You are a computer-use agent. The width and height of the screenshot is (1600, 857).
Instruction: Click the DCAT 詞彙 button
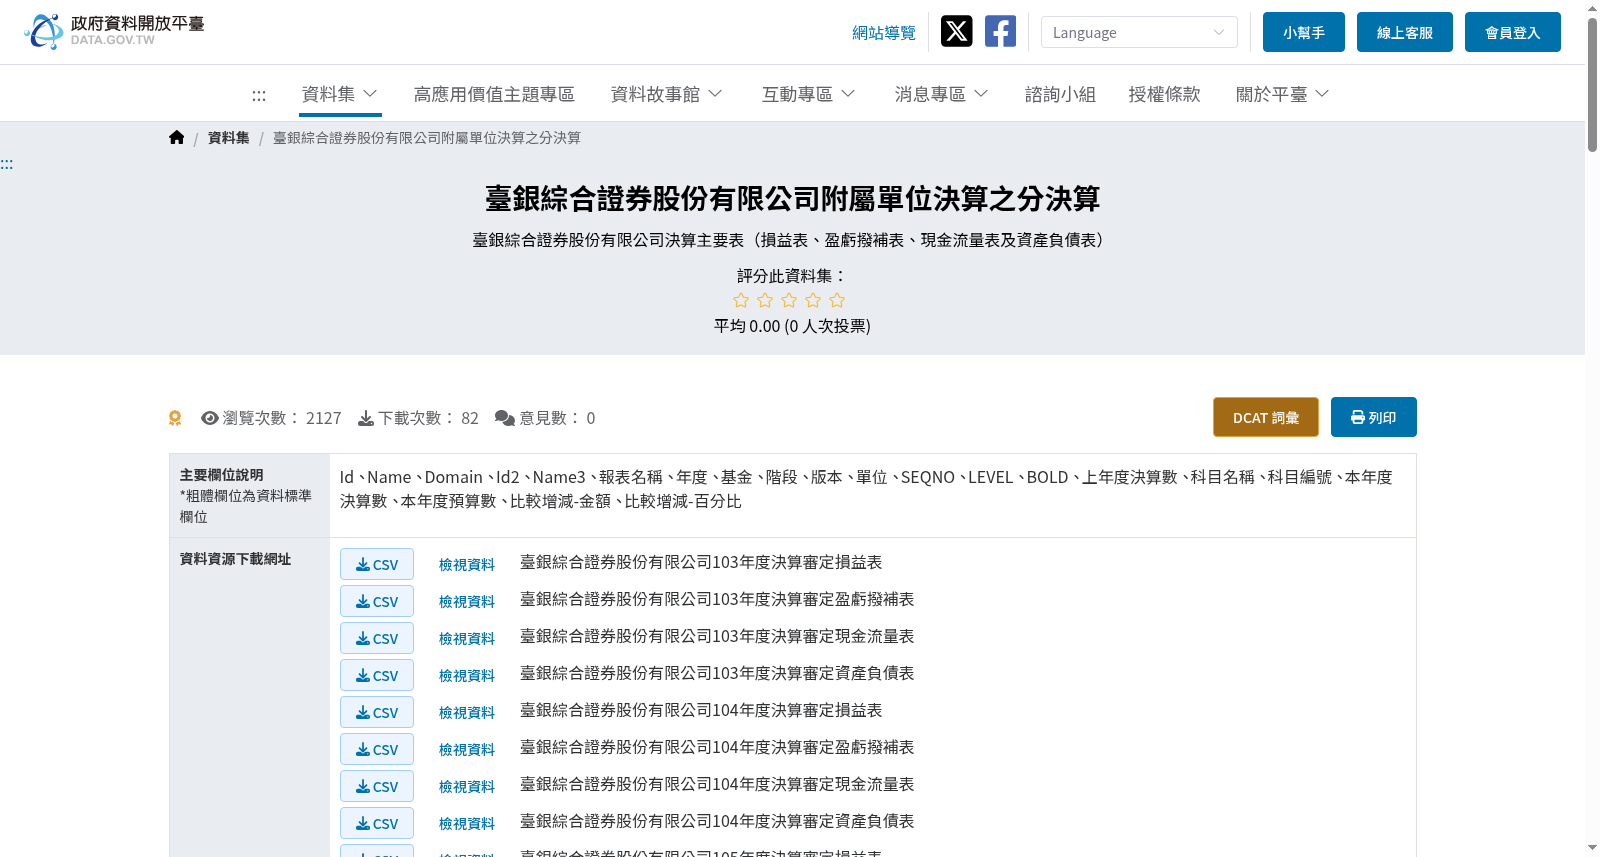click(x=1266, y=417)
